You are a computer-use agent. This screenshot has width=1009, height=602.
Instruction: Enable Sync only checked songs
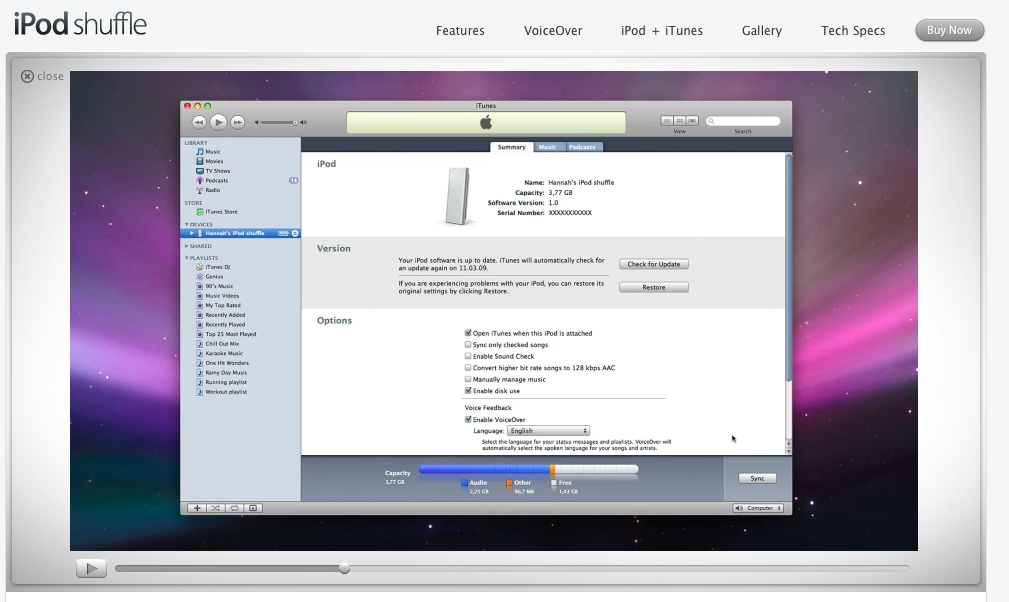pos(468,345)
